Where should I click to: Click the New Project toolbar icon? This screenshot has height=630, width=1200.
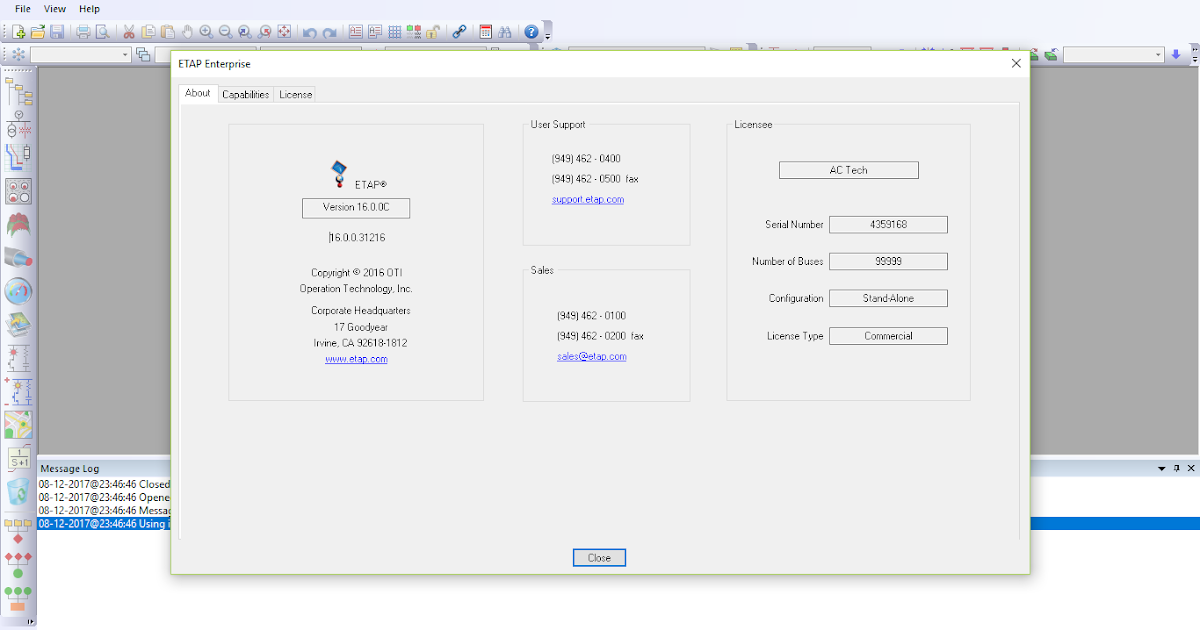[x=19, y=32]
